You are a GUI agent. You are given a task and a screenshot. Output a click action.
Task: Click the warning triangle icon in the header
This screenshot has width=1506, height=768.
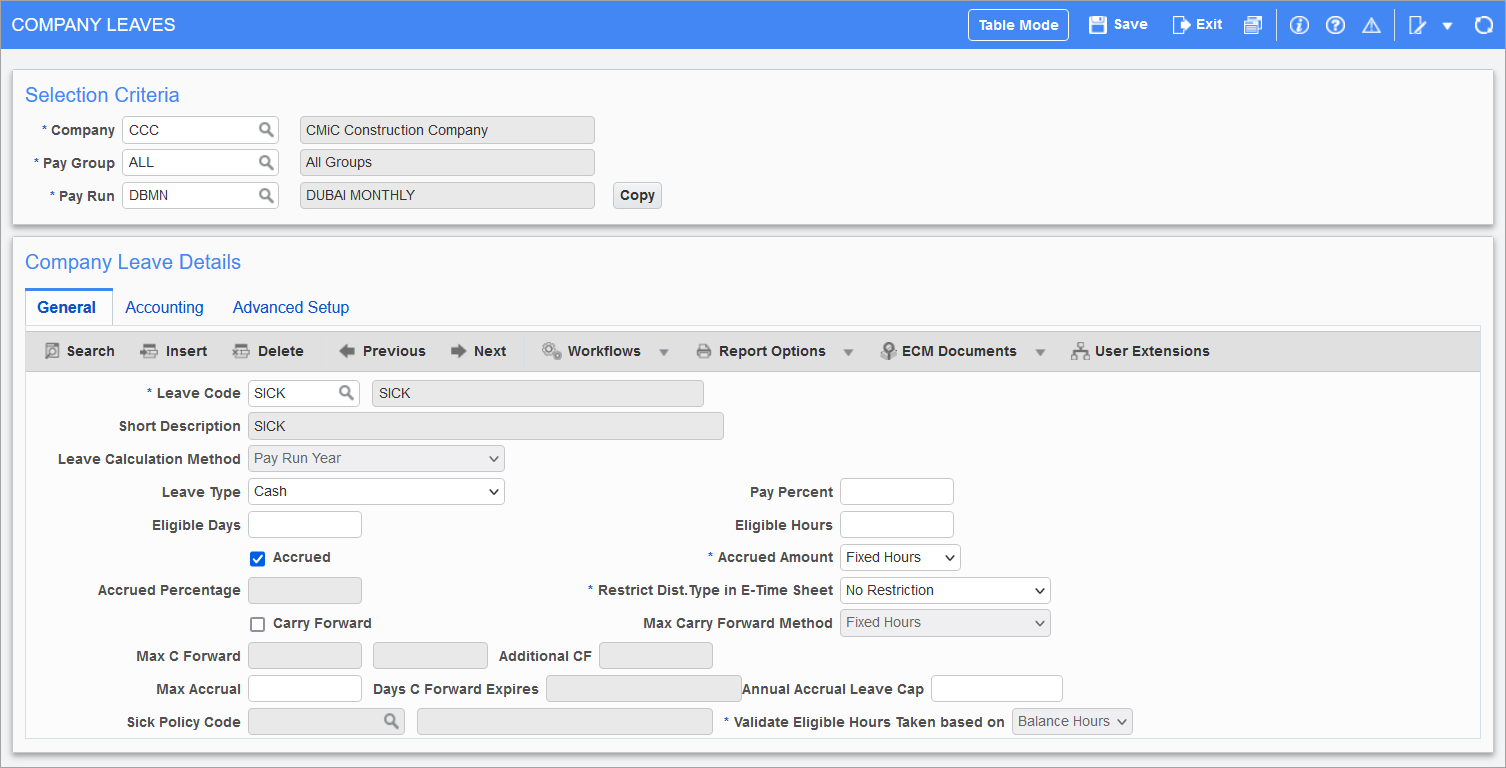pyautogui.click(x=1371, y=25)
